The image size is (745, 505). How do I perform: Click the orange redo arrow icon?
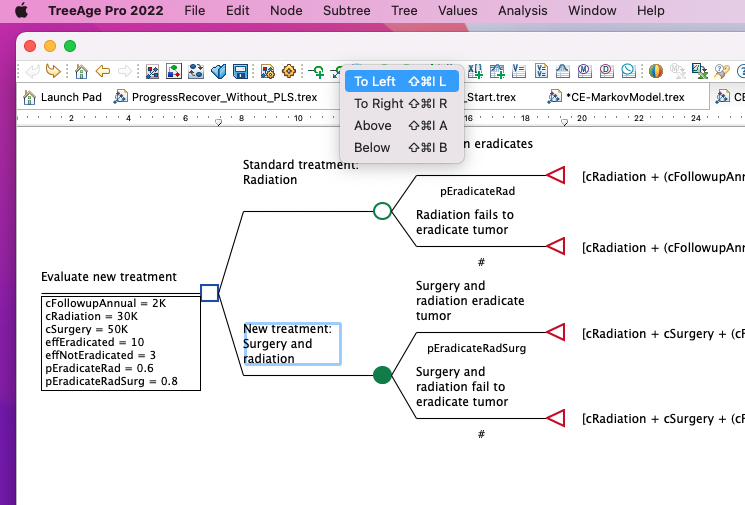pyautogui.click(x=53, y=71)
